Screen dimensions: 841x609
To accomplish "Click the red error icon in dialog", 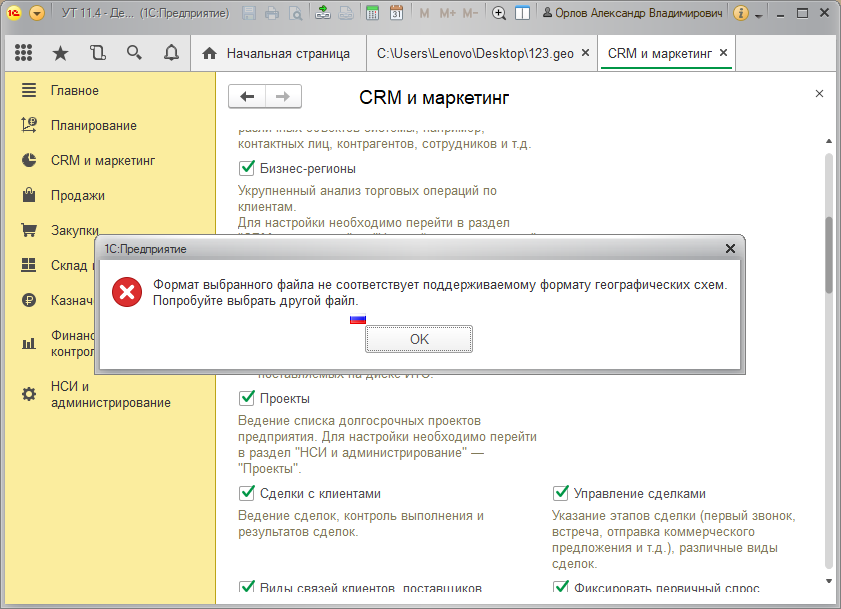I will [x=127, y=292].
